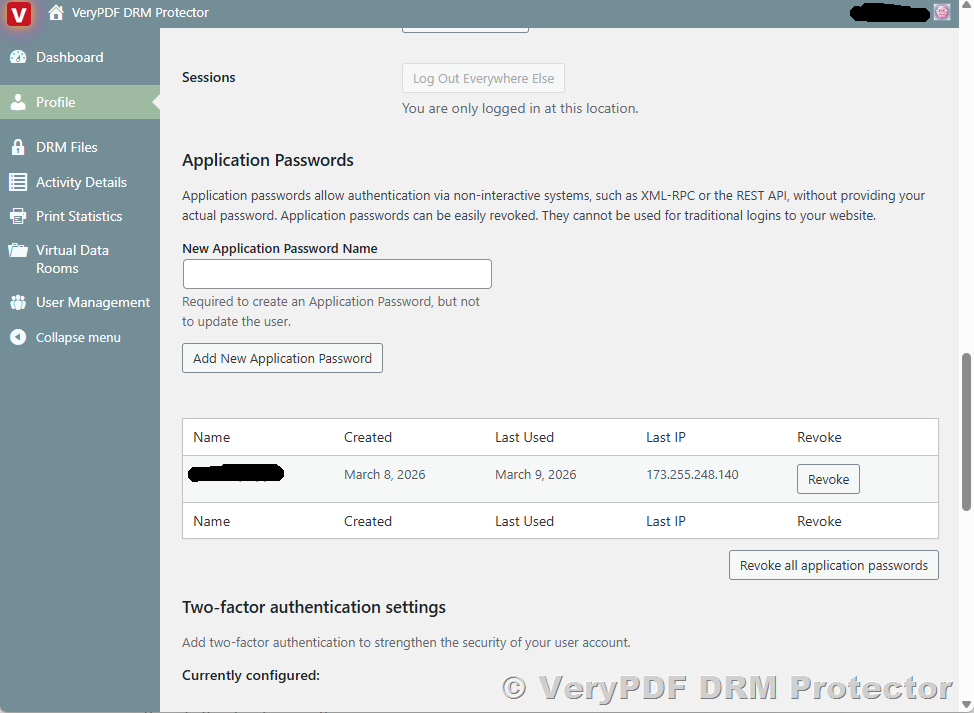Click the Activity Details list icon
This screenshot has width=974, height=713.
coord(18,182)
